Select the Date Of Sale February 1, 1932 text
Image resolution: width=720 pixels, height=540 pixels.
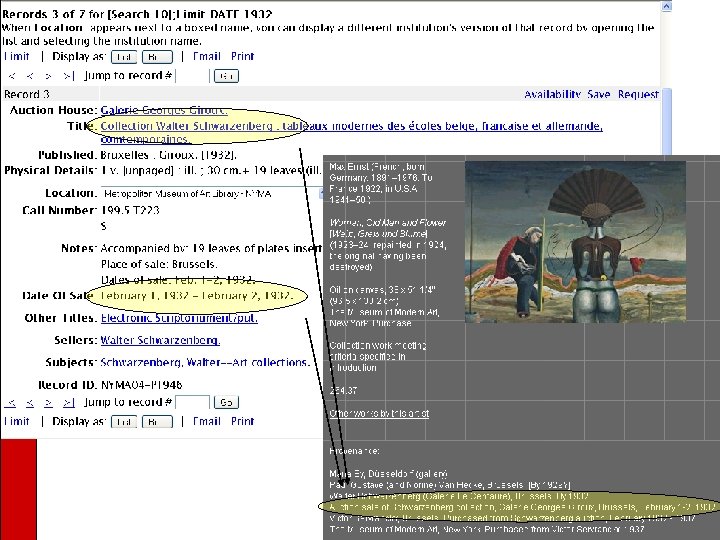click(x=197, y=296)
